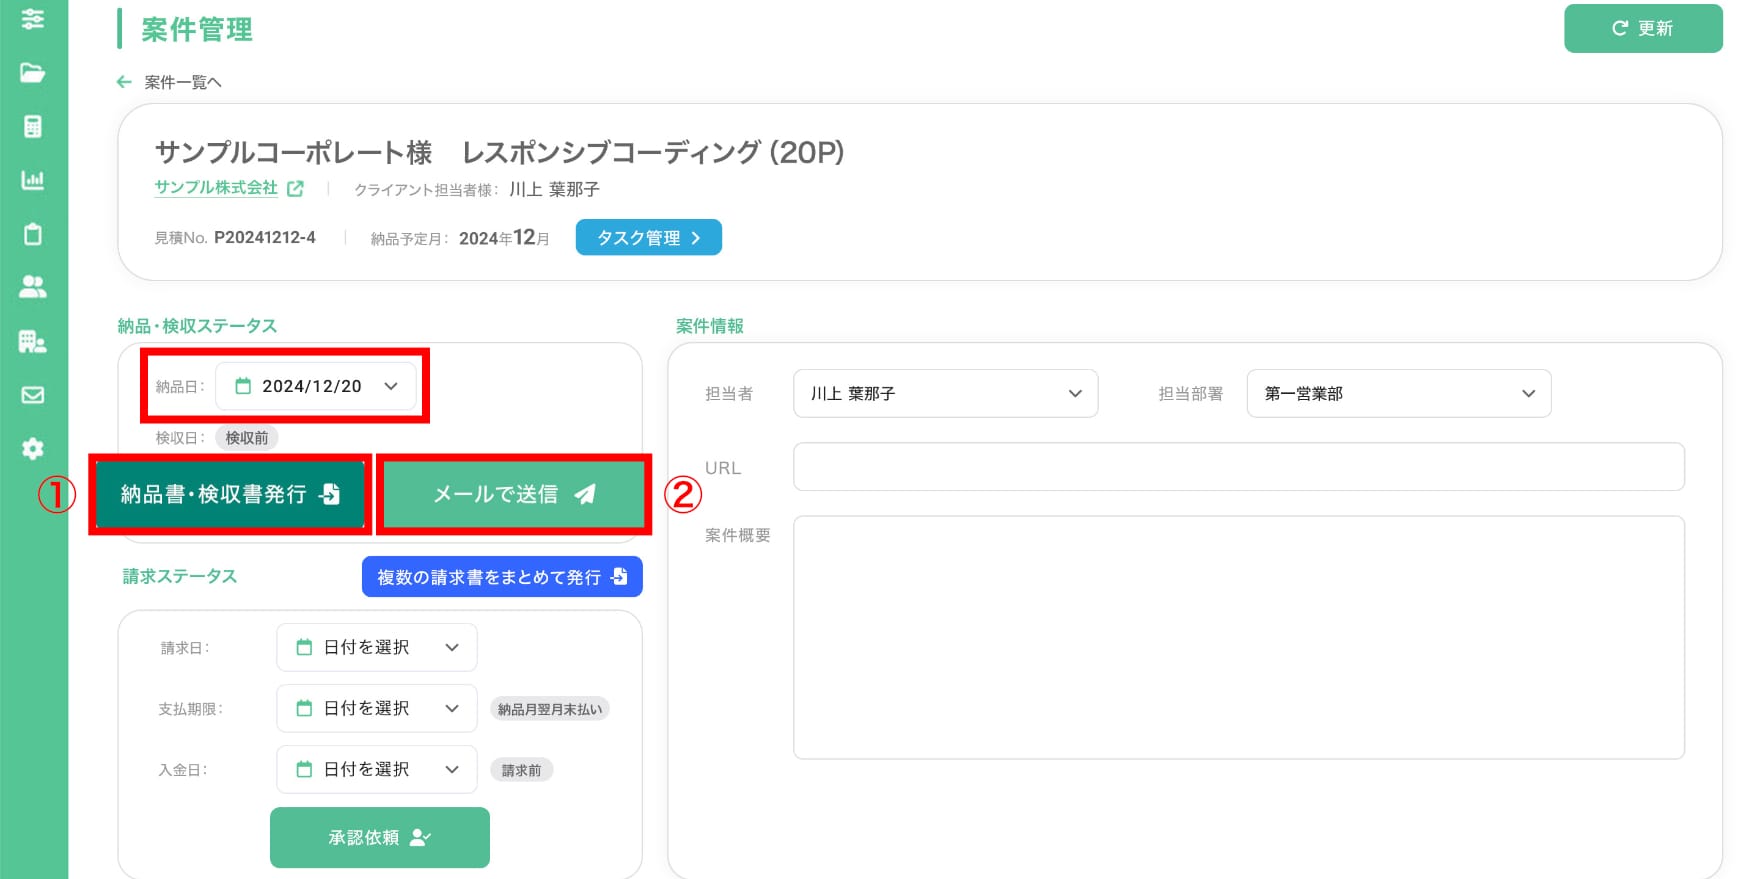This screenshot has width=1760, height=879.
Task: Click the 納品書・検収書発行 button
Action: point(230,494)
